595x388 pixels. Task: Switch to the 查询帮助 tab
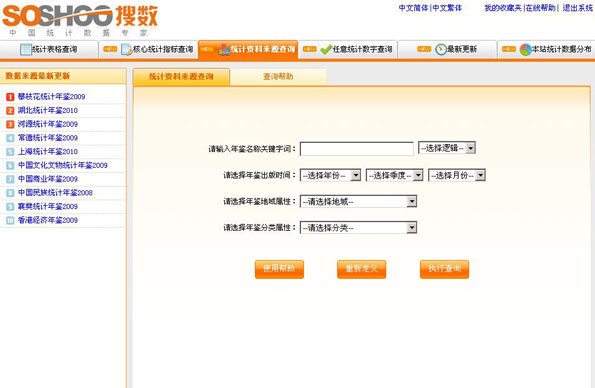click(x=278, y=77)
